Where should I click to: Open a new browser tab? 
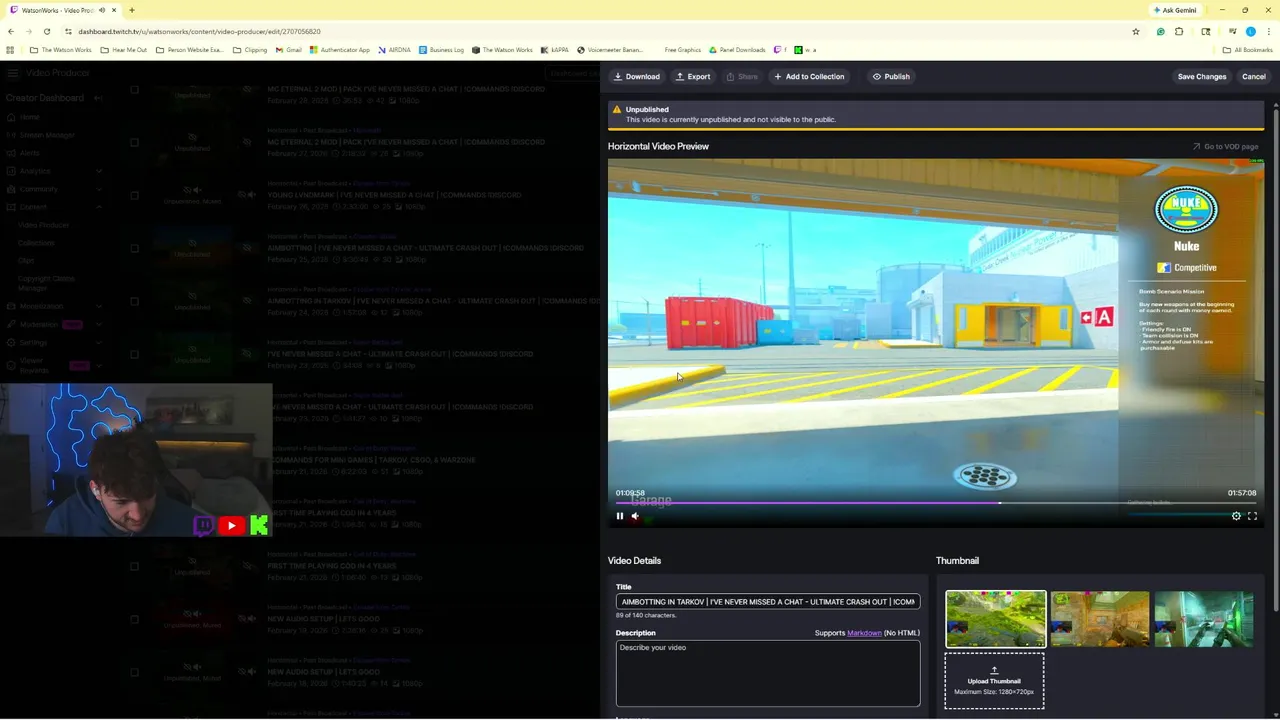click(x=131, y=10)
